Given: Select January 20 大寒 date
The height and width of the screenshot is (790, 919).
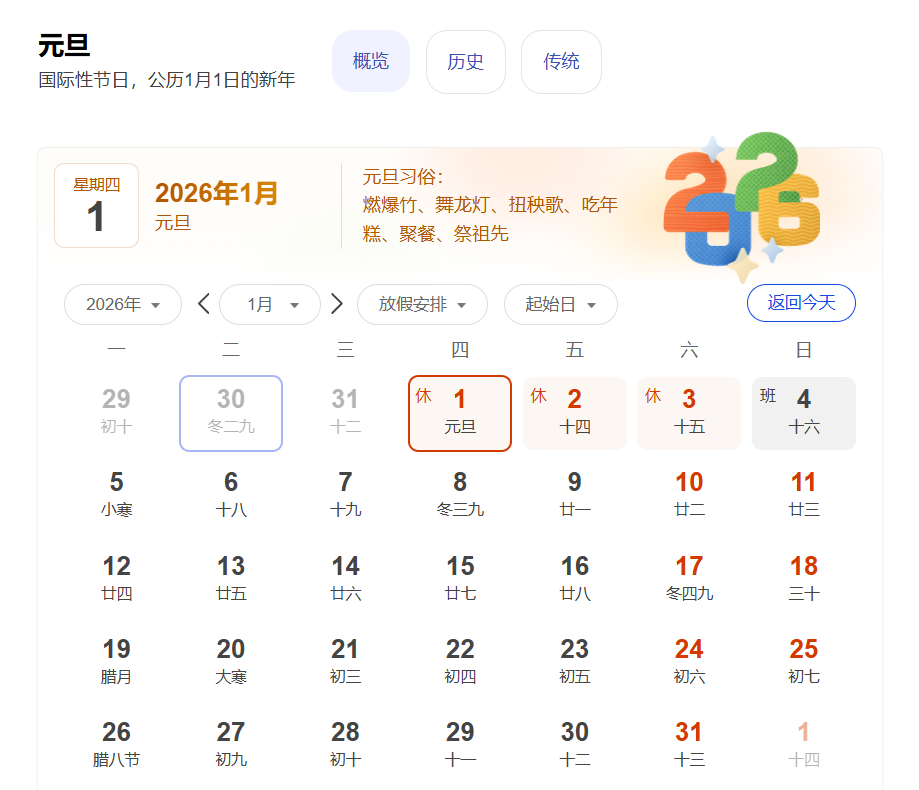Looking at the screenshot, I should (x=231, y=661).
